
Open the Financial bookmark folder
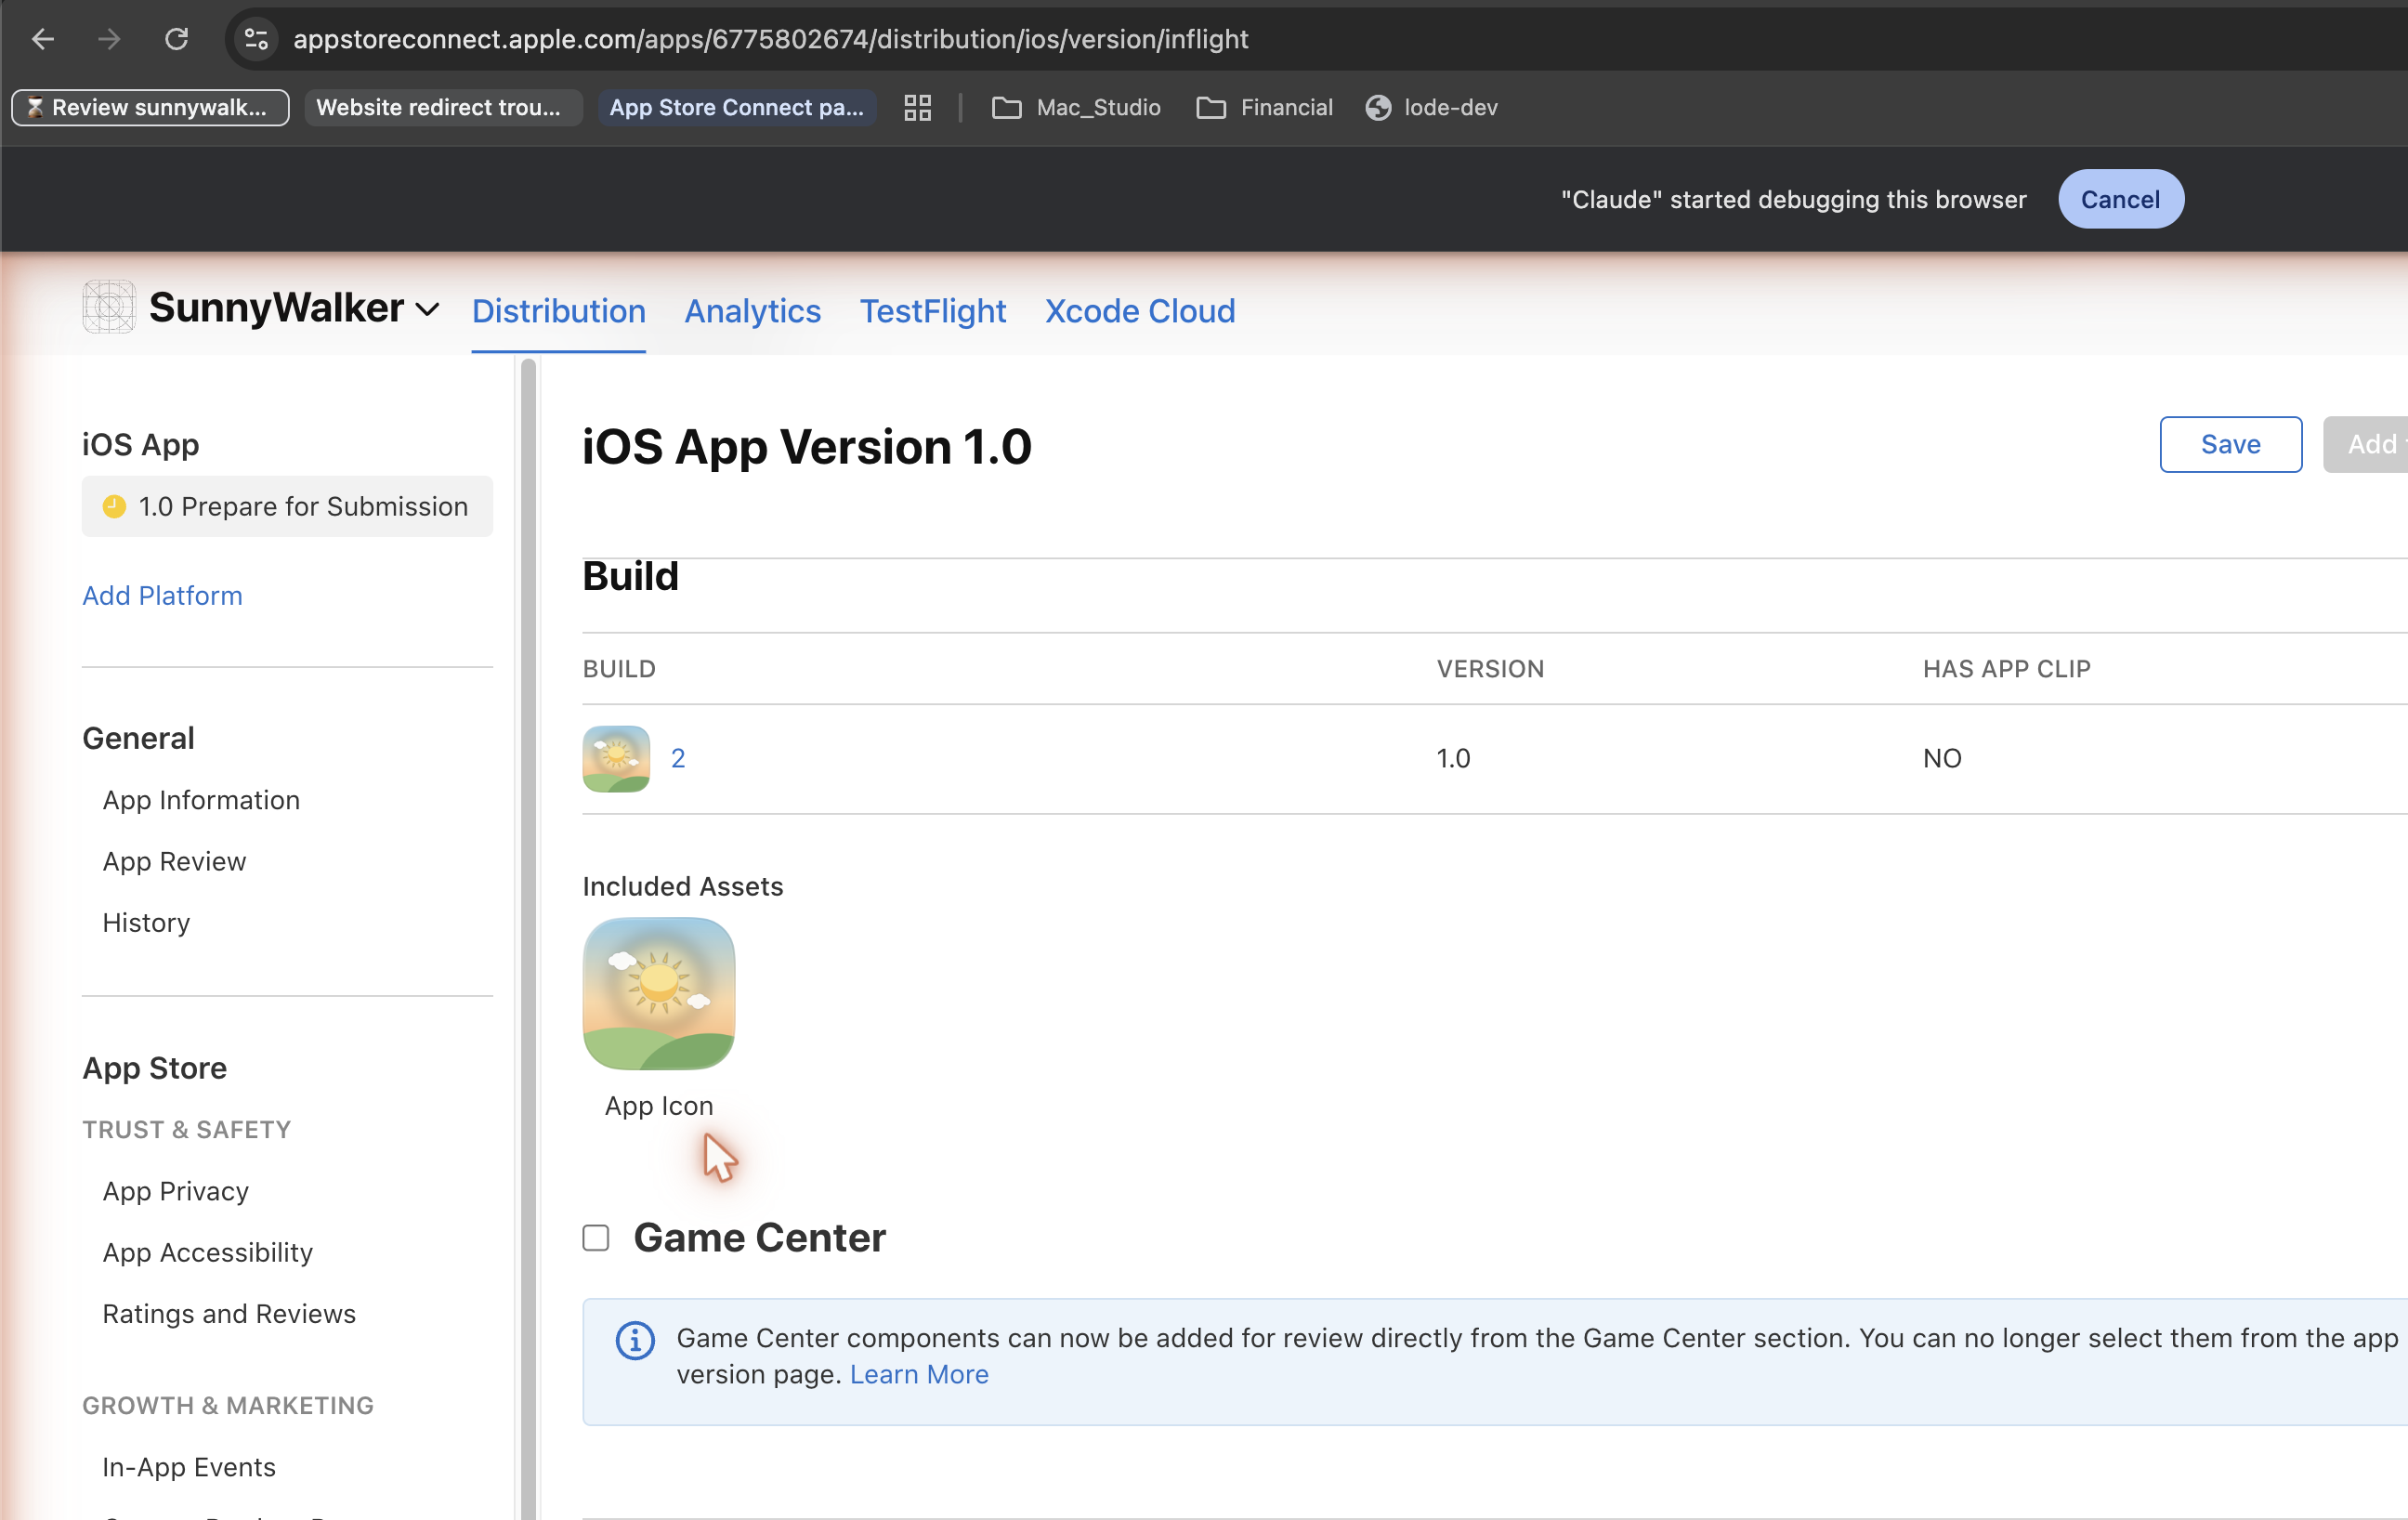1264,107
